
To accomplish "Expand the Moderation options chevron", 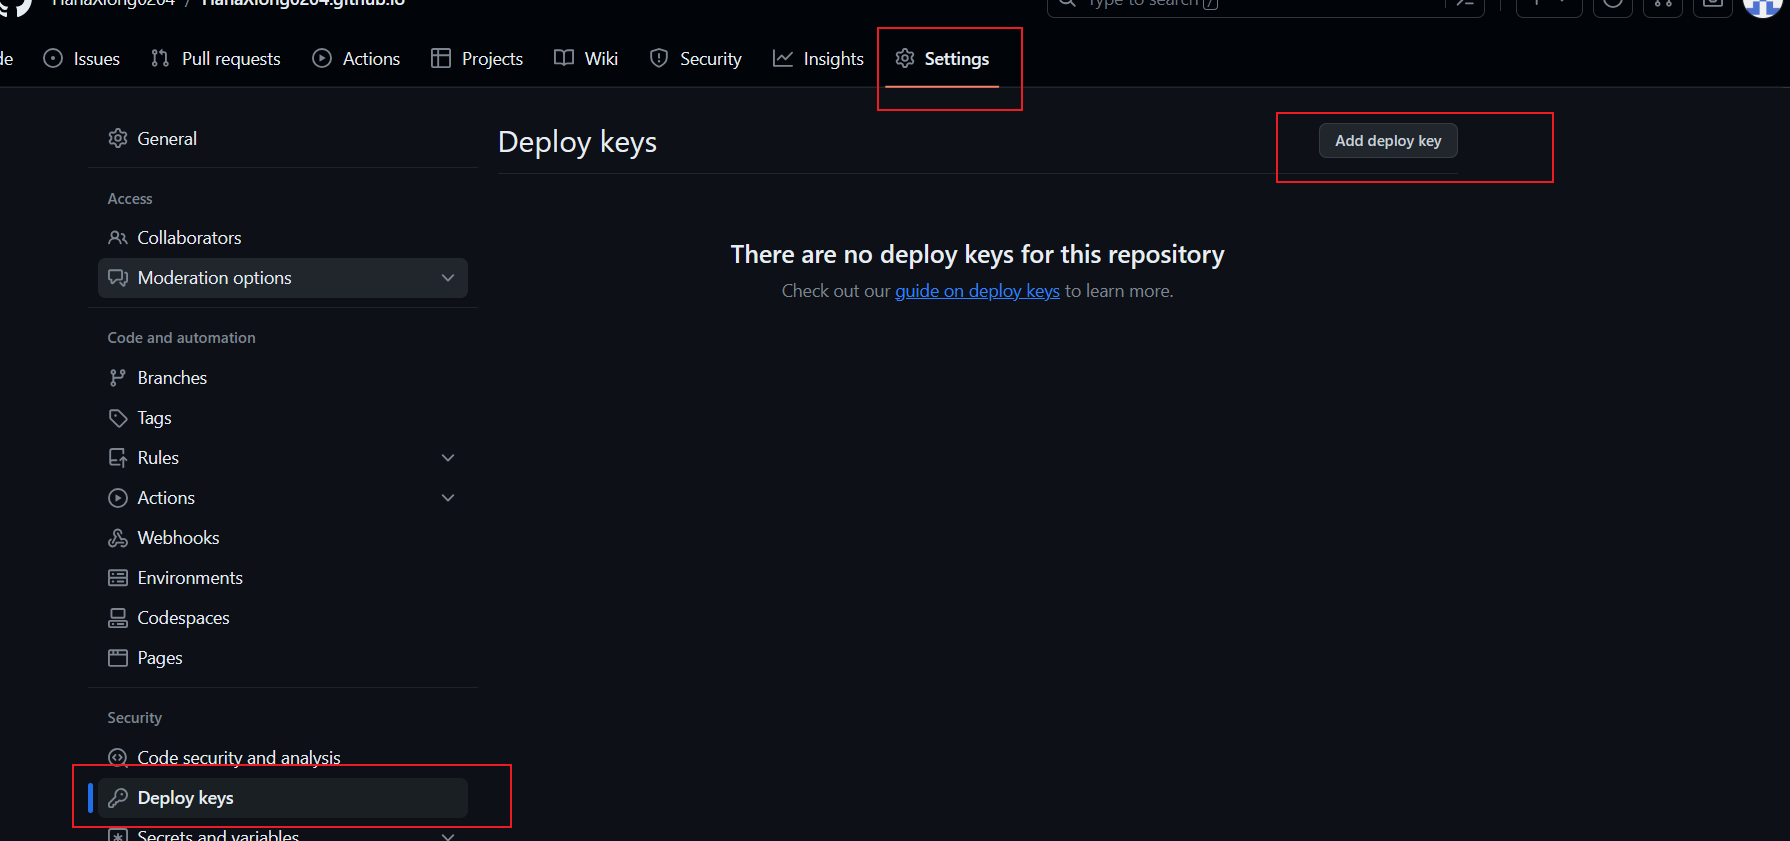I will [448, 278].
